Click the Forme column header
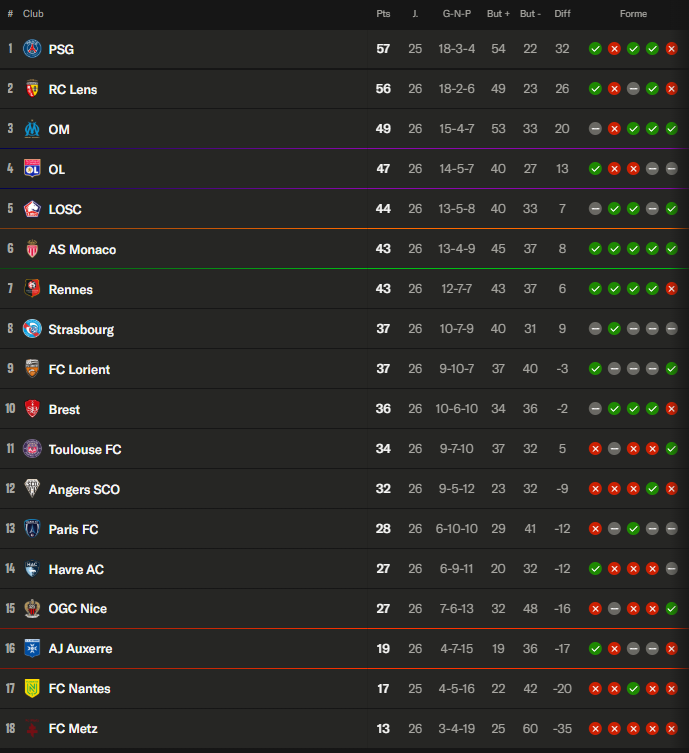This screenshot has width=689, height=753. [633, 14]
